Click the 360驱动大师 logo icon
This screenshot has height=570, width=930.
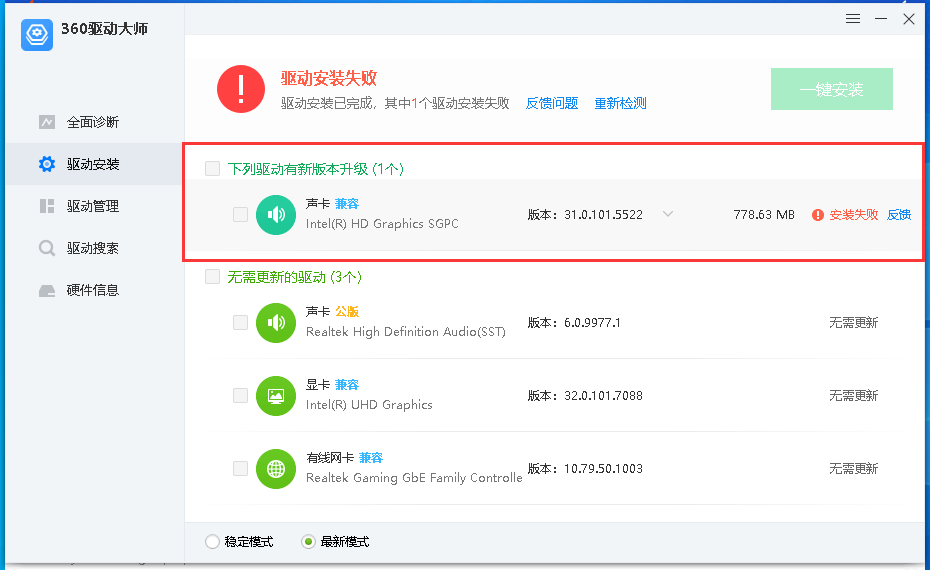point(37,34)
